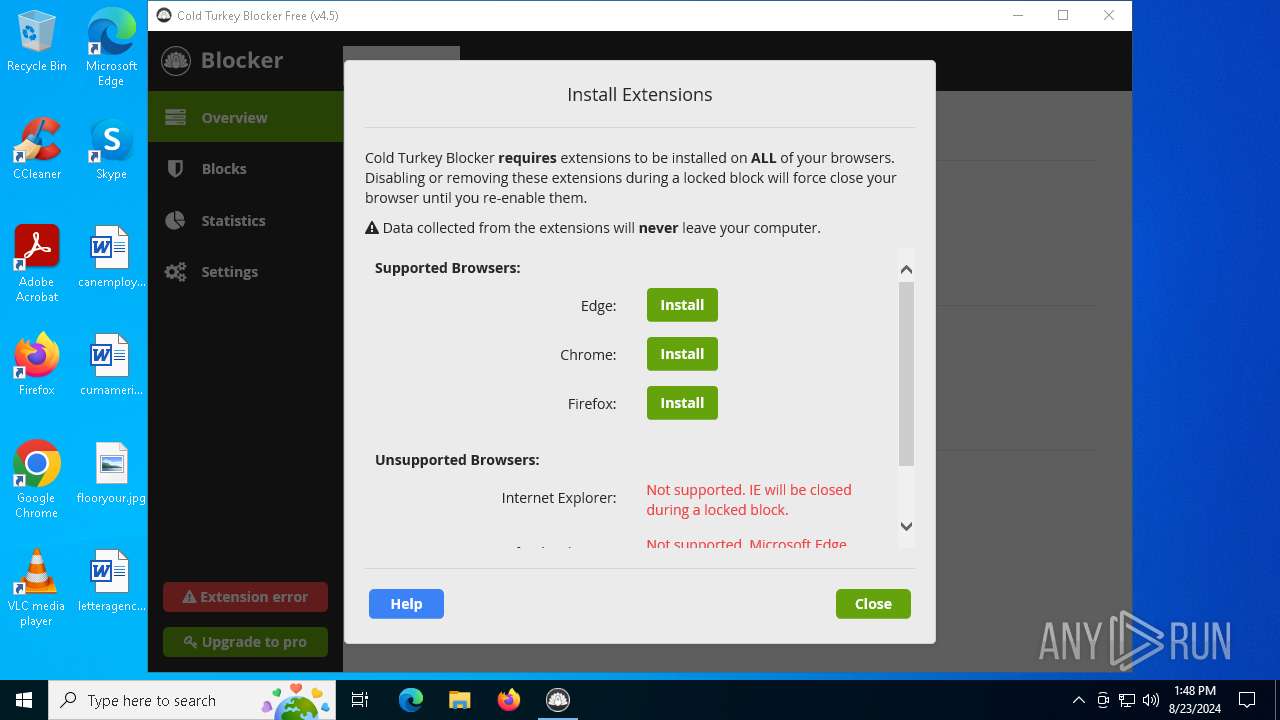Install the Firefox browser extension
Screen dimensions: 1280x720
pos(682,403)
